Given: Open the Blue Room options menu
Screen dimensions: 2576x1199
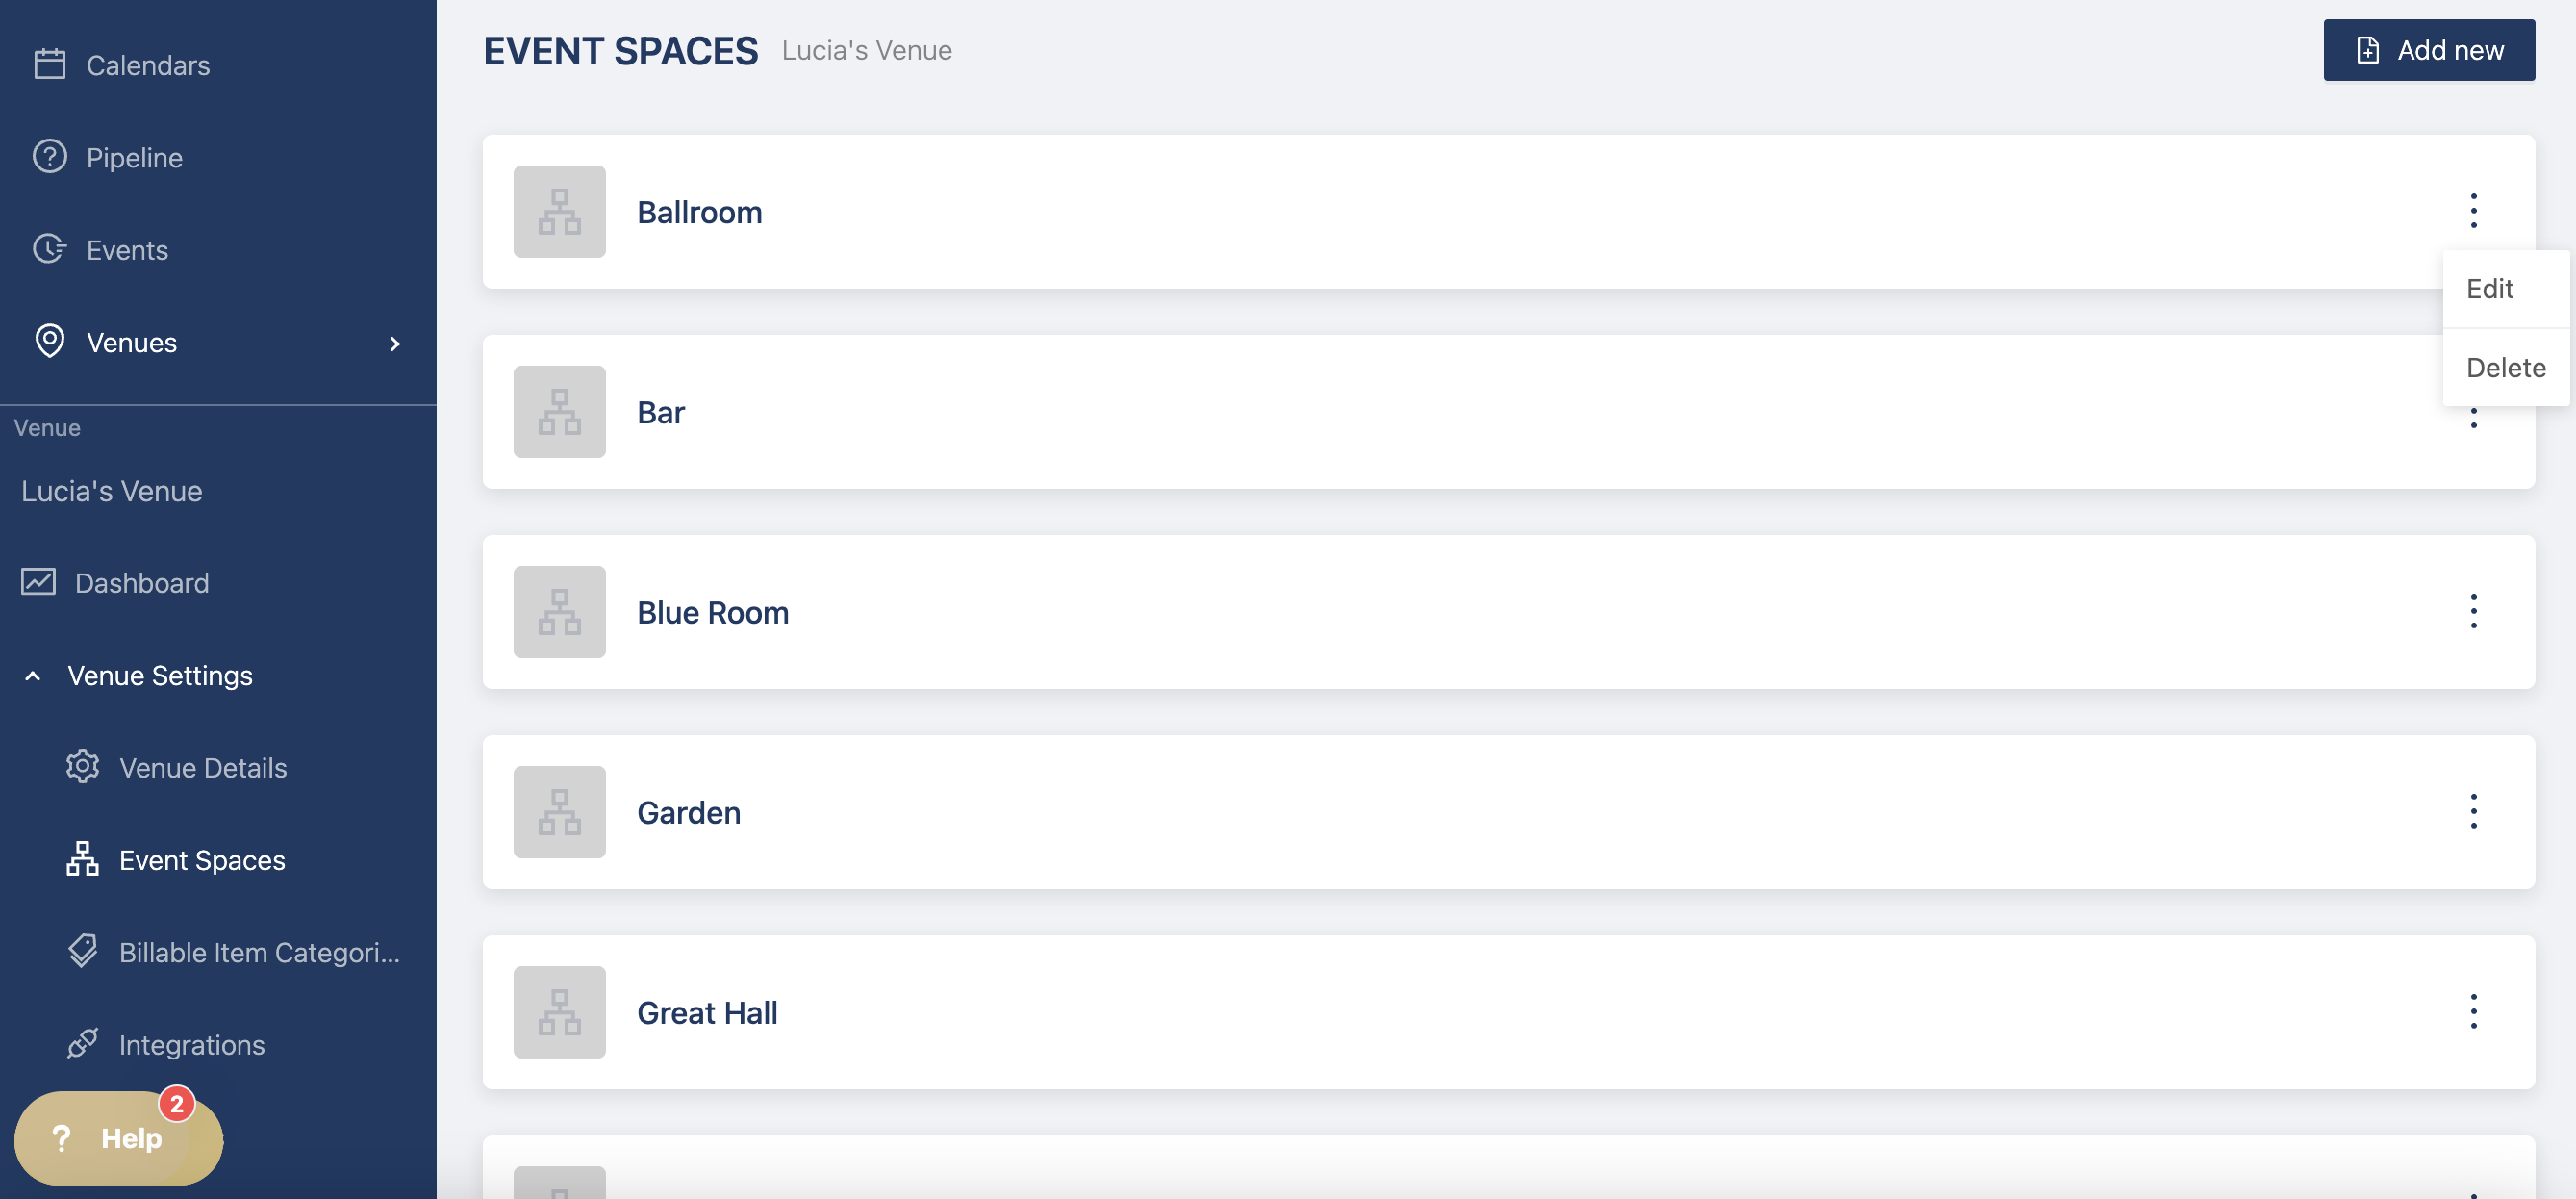Looking at the screenshot, I should [2473, 611].
